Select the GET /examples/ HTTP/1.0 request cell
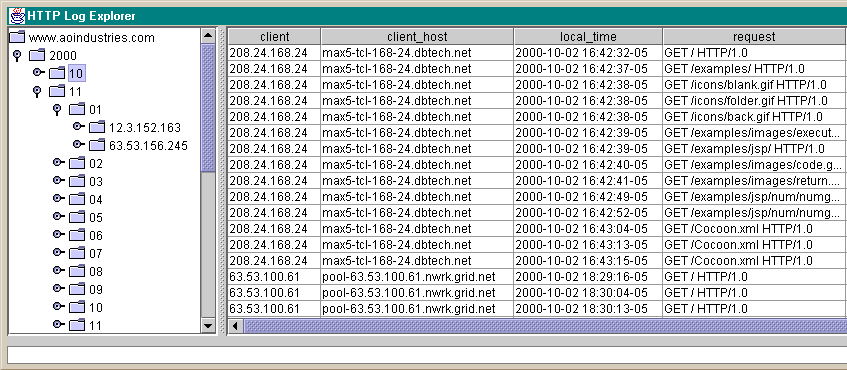This screenshot has height=370, width=847. pyautogui.click(x=755, y=69)
